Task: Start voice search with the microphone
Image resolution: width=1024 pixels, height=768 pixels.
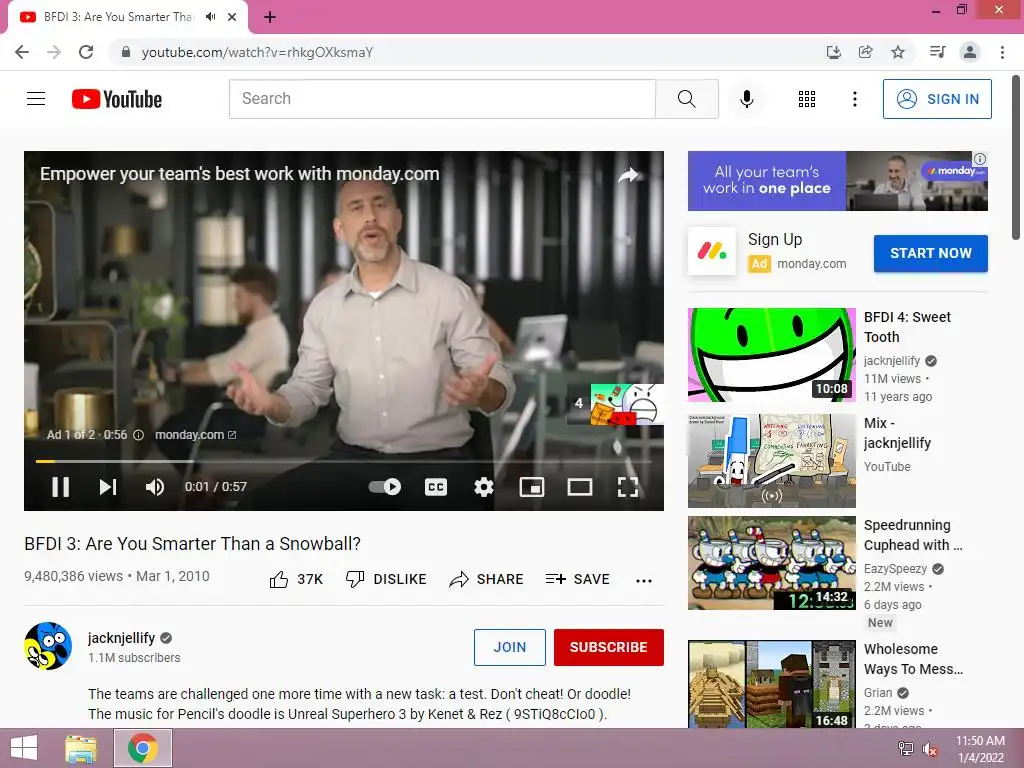Action: point(746,99)
